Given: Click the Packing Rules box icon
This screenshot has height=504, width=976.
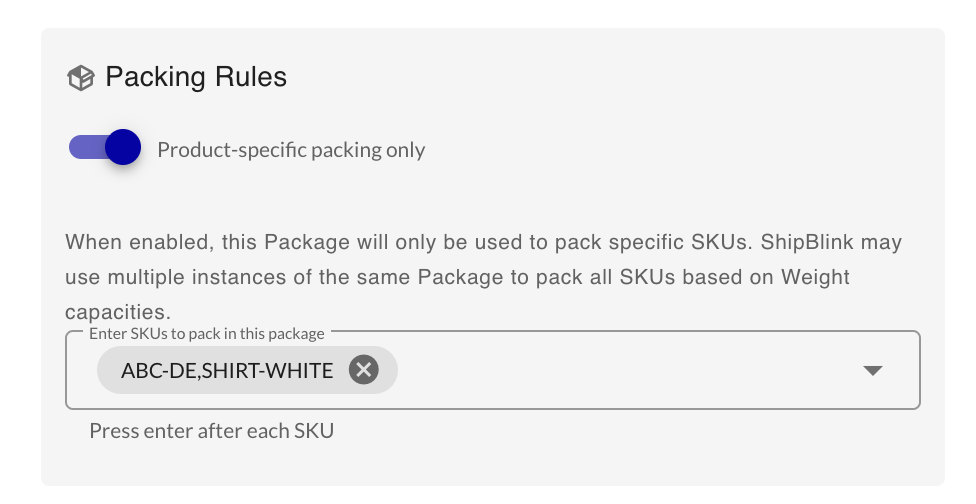Looking at the screenshot, I should pos(80,78).
